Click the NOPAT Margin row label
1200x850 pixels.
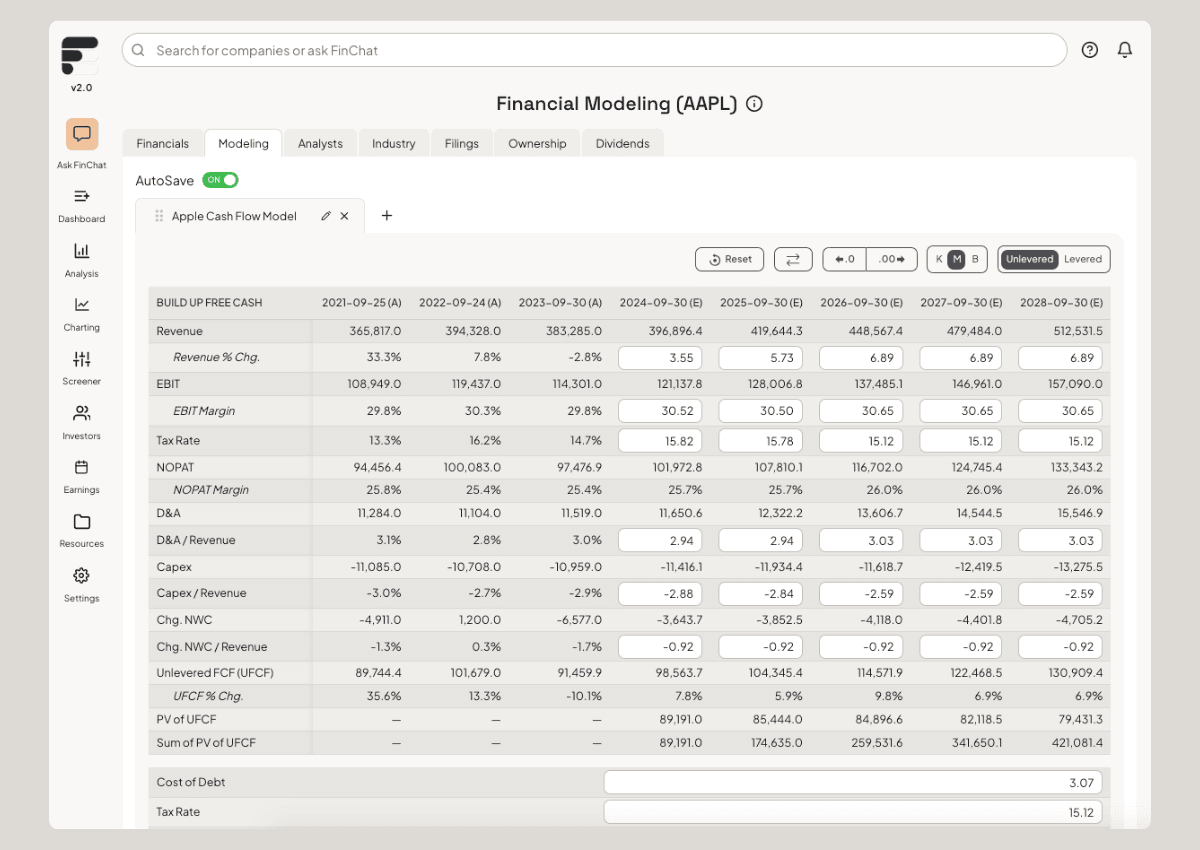click(x=211, y=490)
